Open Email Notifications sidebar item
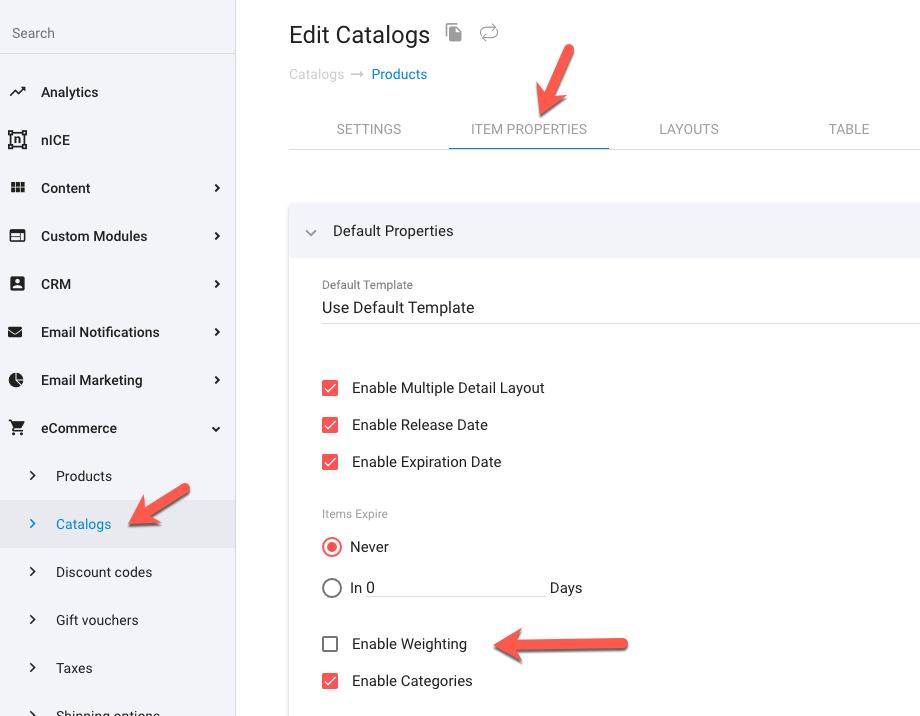The image size is (920, 716). click(x=100, y=332)
